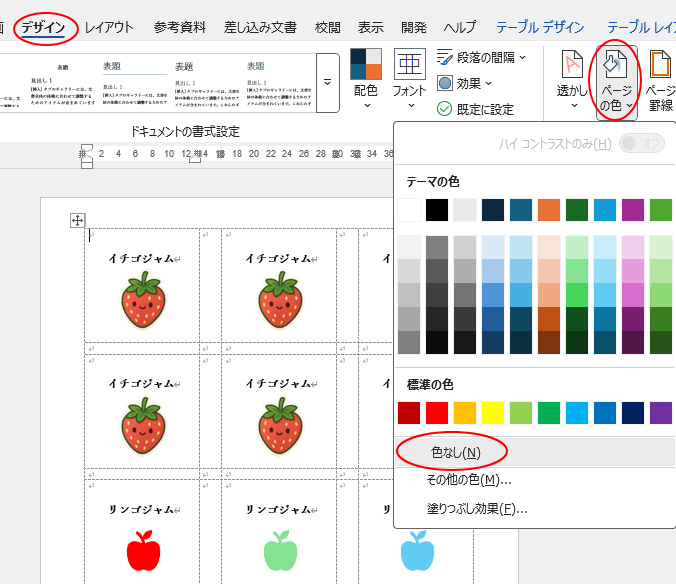Open the 配色 color scheme icon
676x584 pixels.
[366, 64]
